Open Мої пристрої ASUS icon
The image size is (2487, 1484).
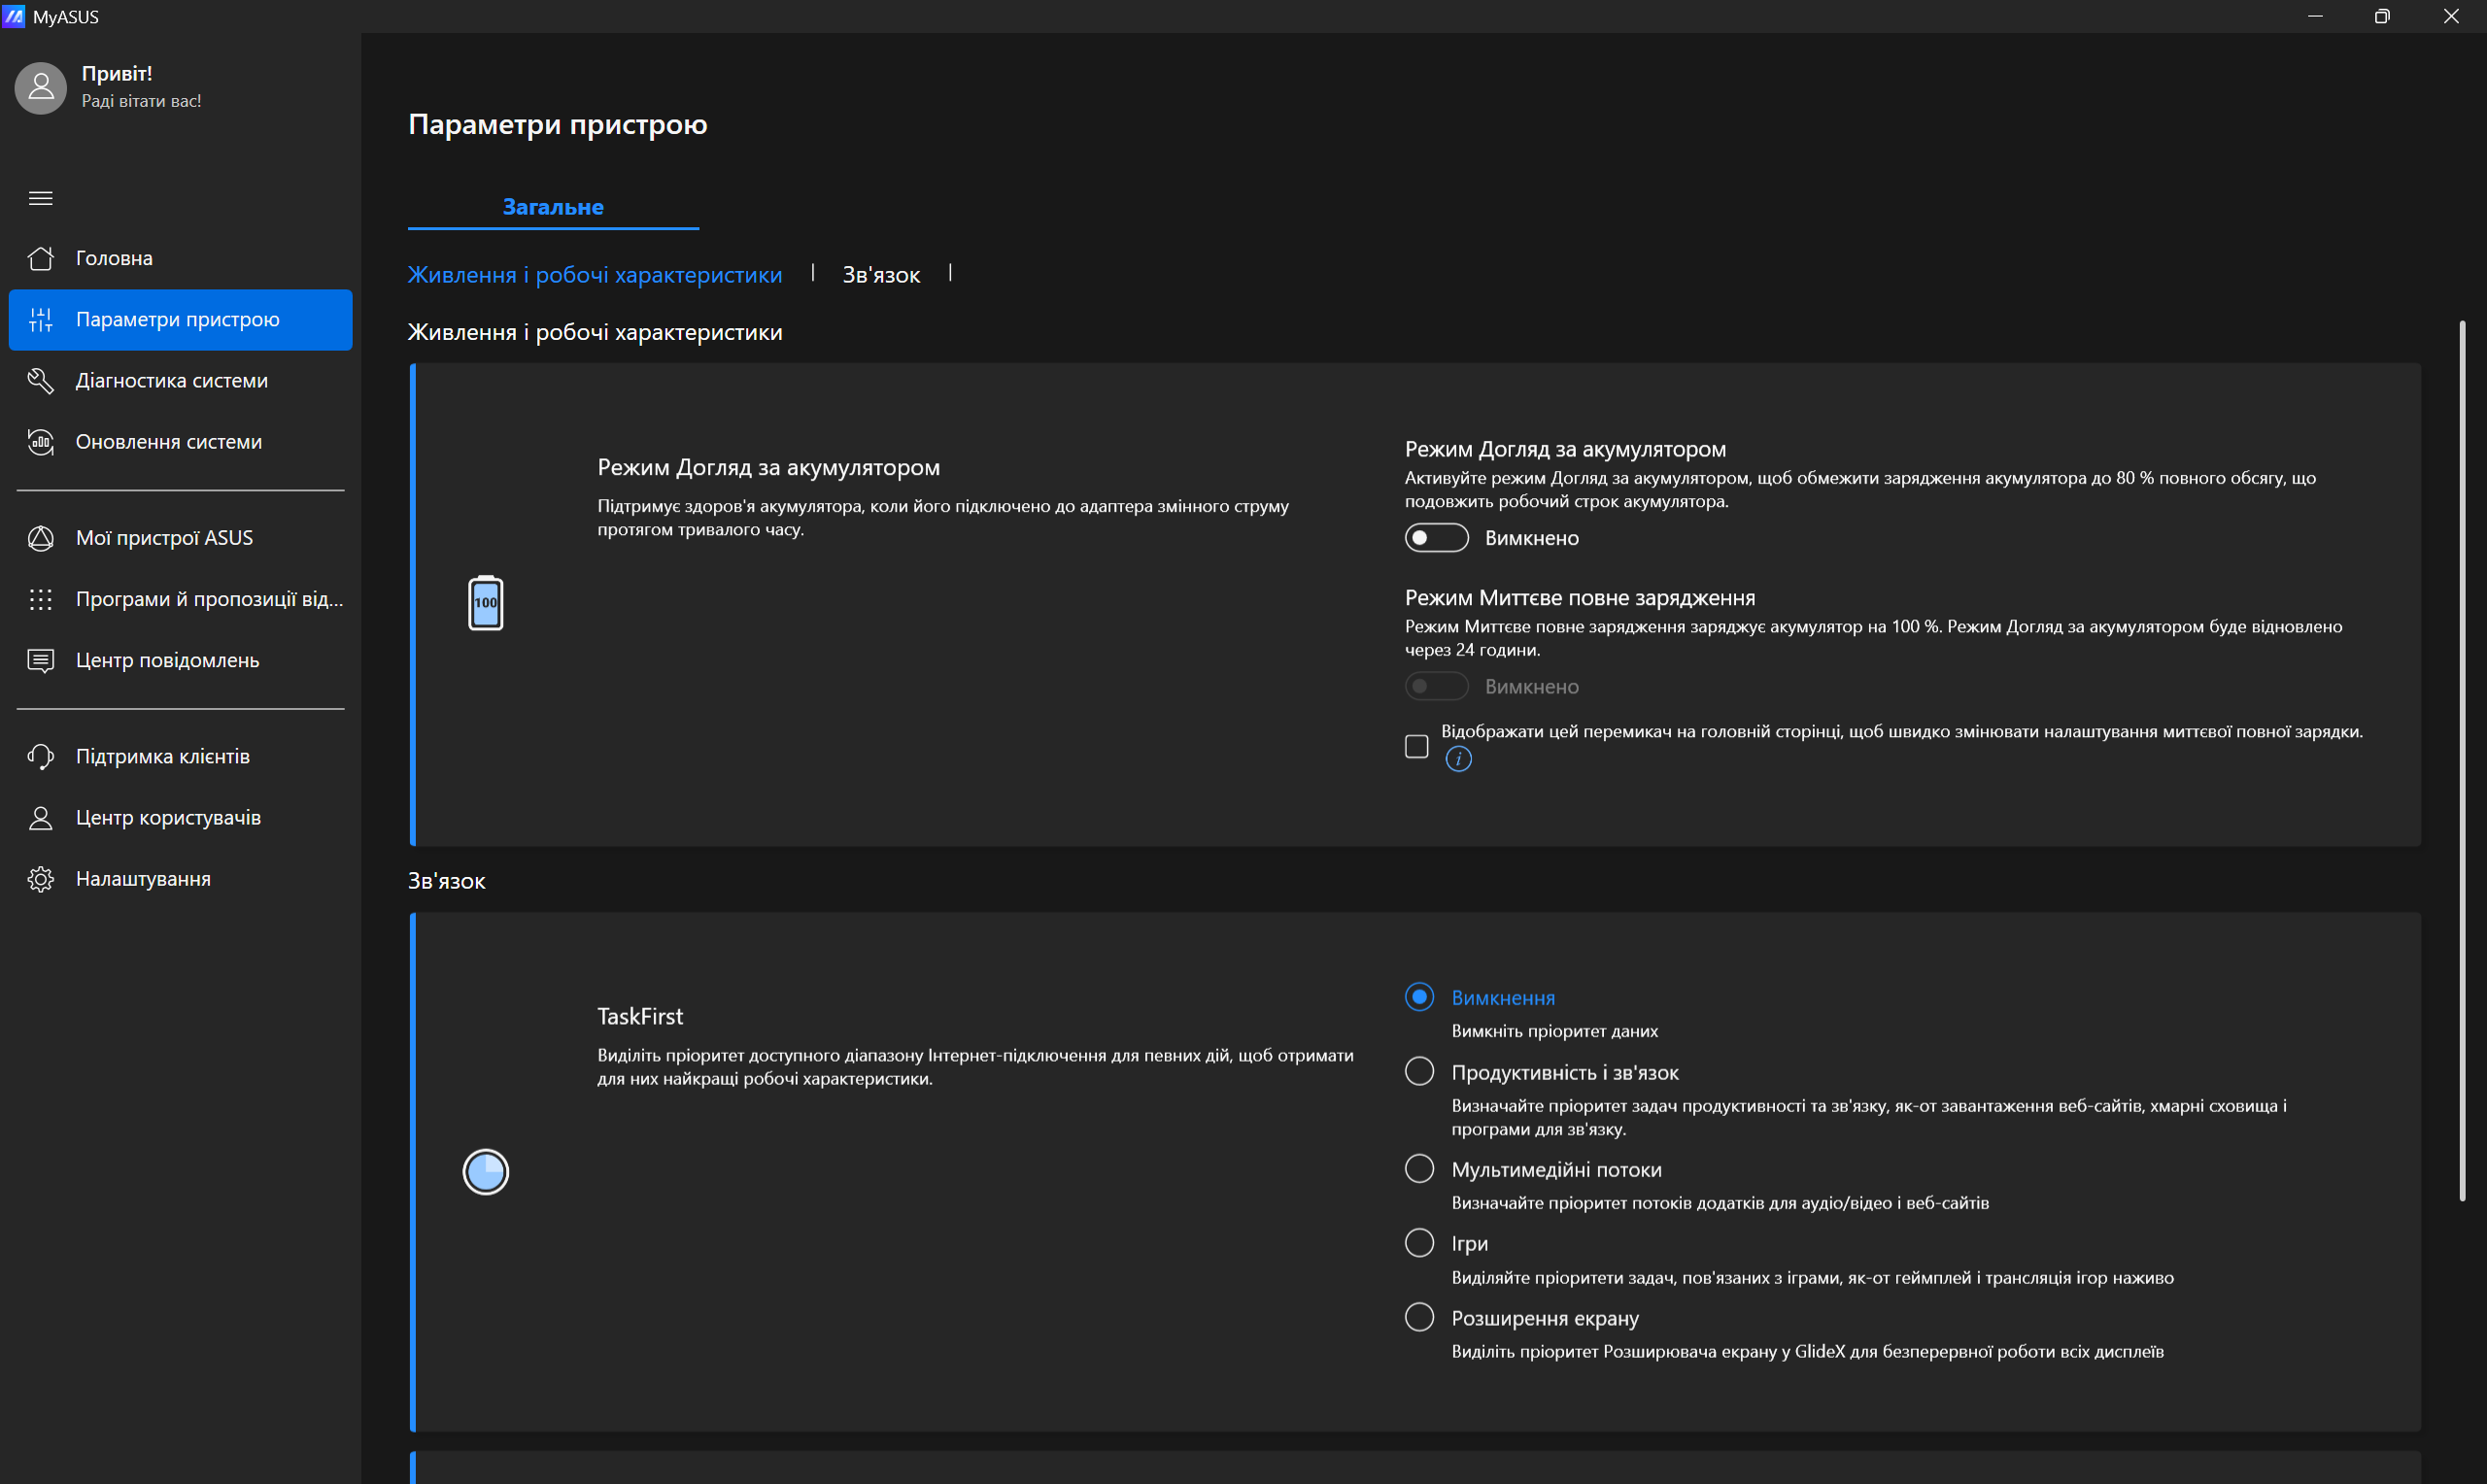click(x=41, y=538)
